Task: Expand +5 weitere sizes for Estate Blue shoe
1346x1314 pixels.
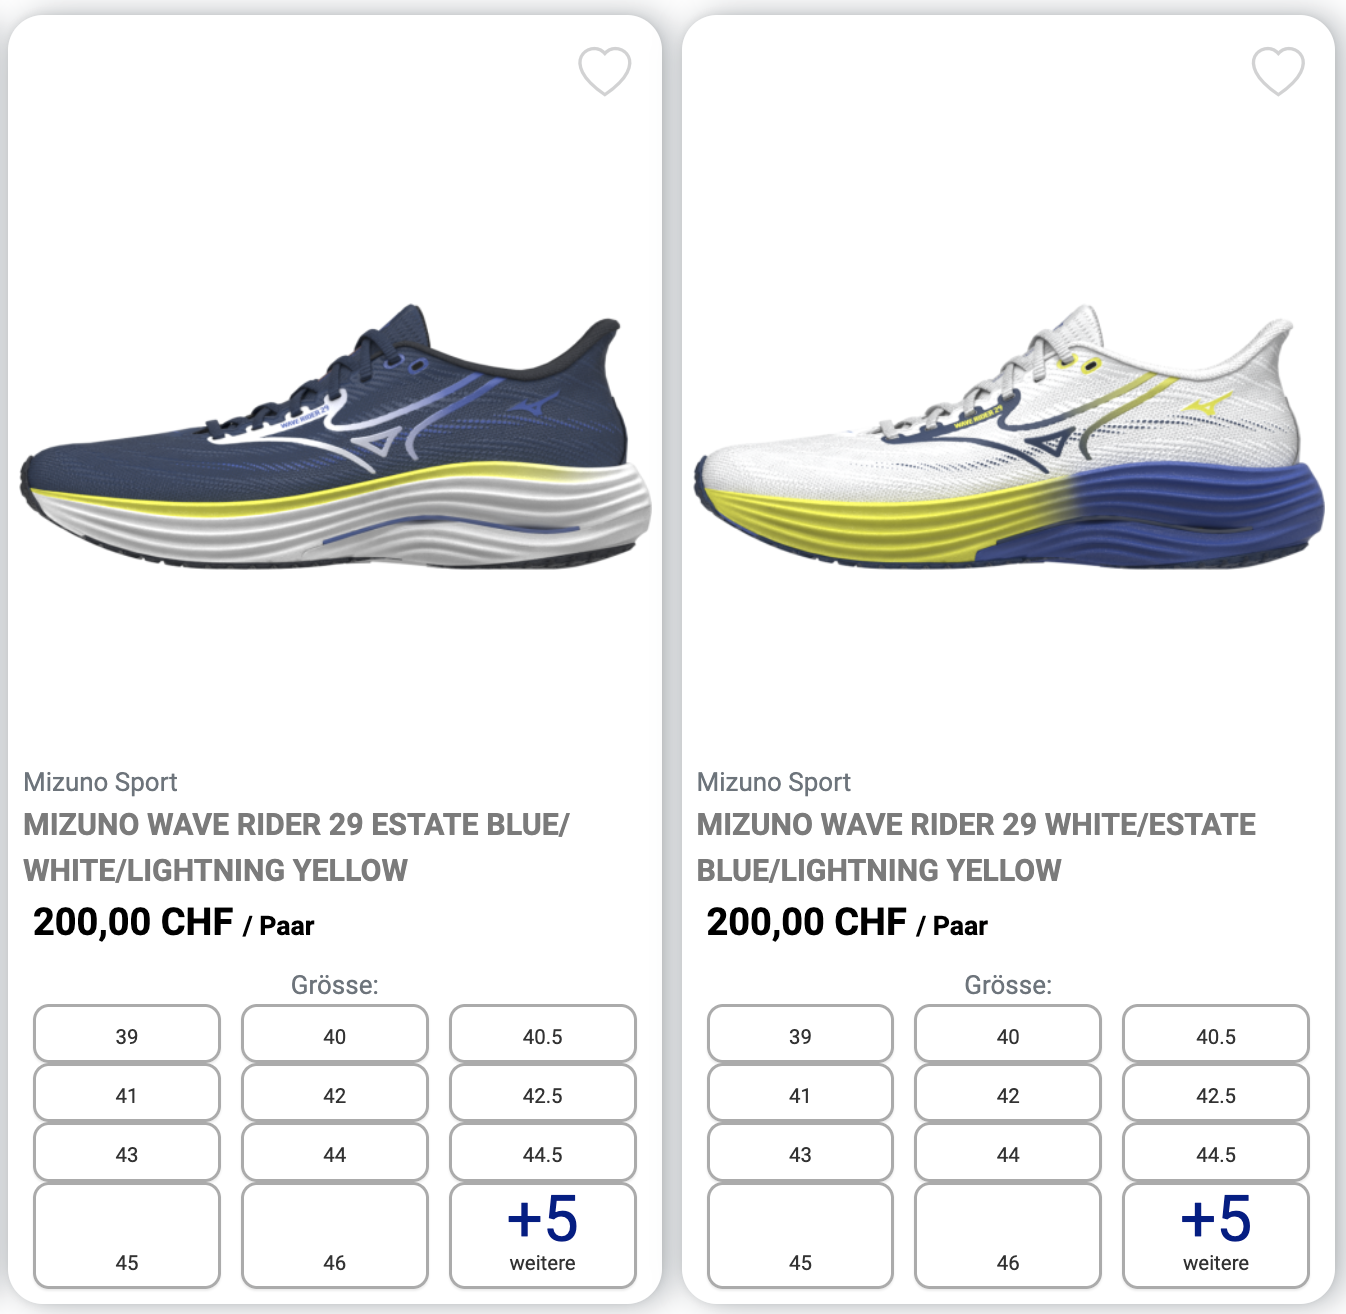Action: pos(543,1236)
